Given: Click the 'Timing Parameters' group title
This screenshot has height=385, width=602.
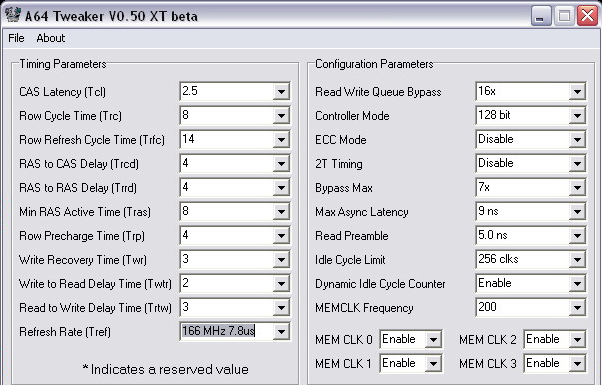Looking at the screenshot, I should coord(63,64).
